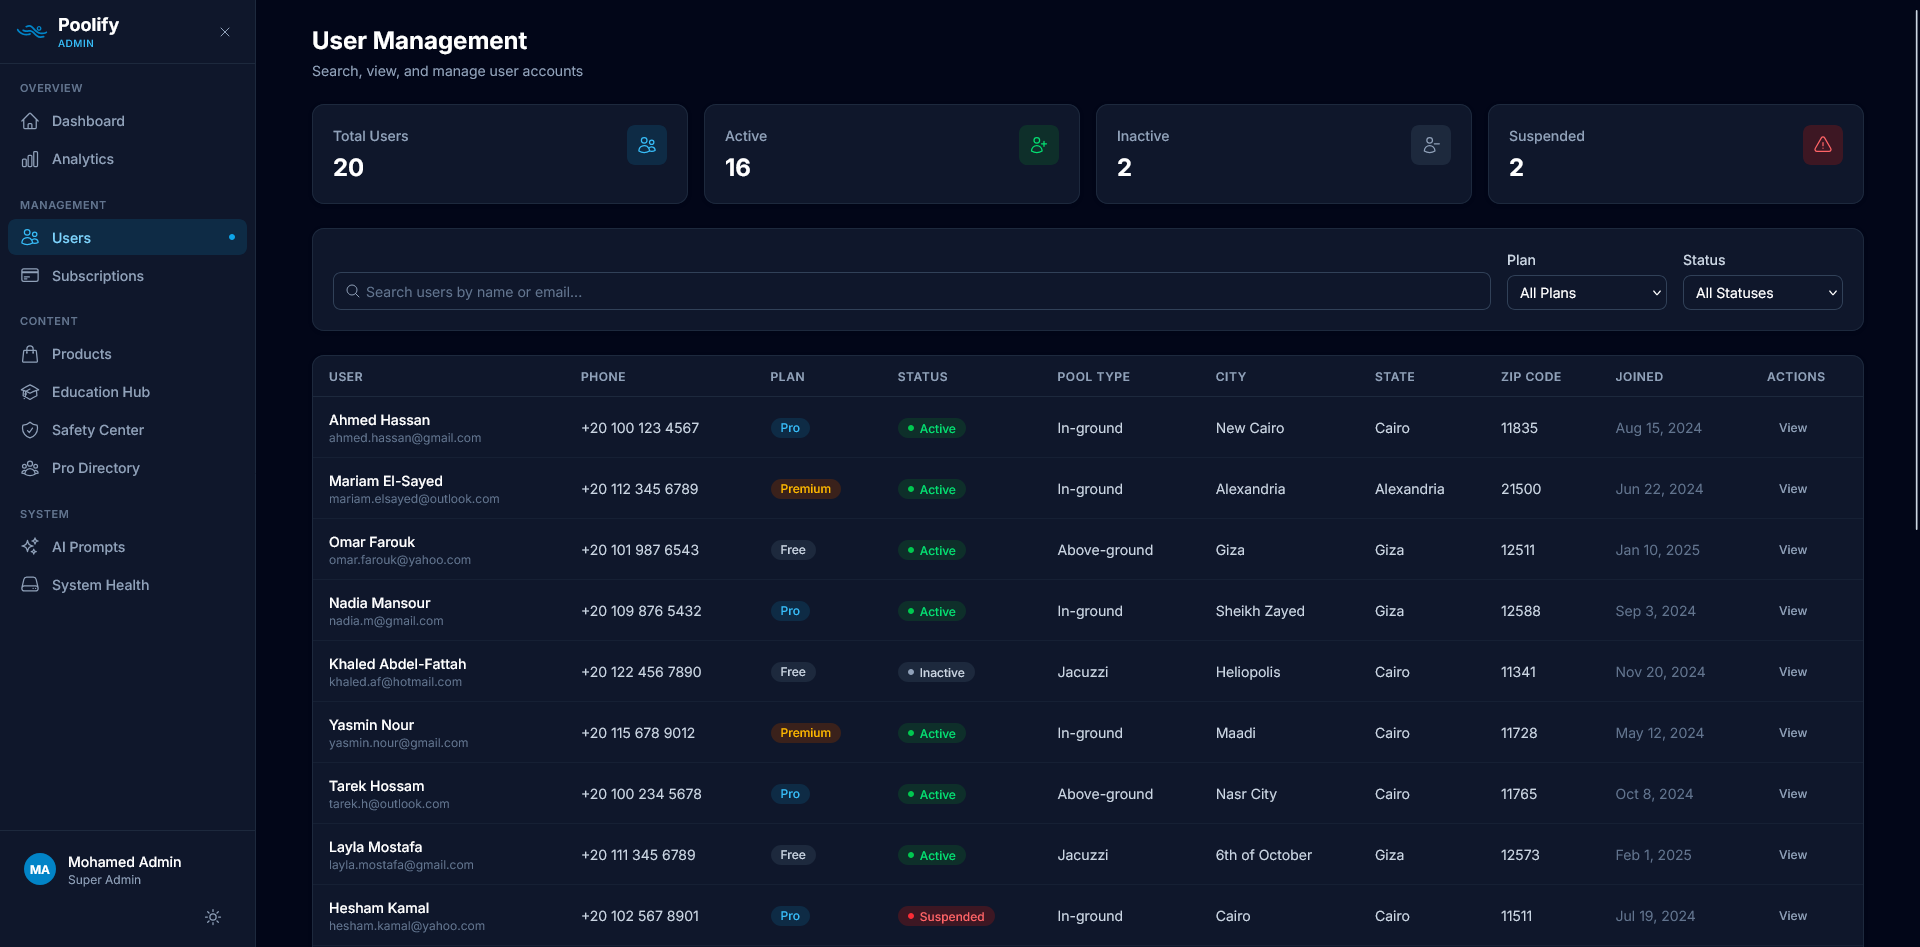Toggle the theme with the sun icon
The height and width of the screenshot is (947, 1920).
(x=213, y=917)
